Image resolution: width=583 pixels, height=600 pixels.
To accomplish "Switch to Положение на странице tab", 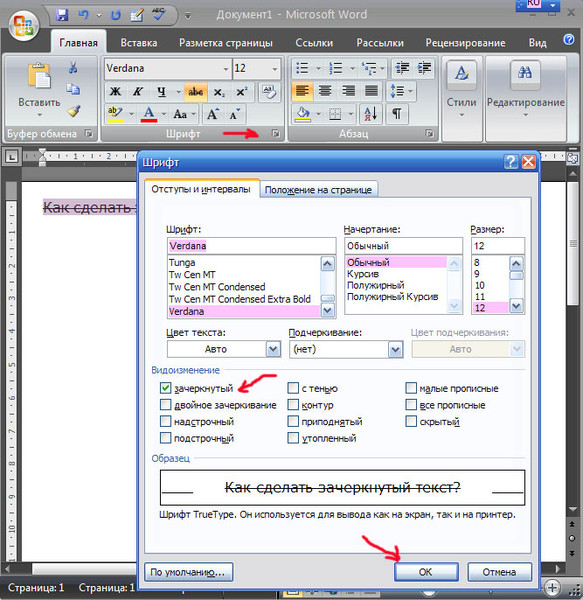I will pyautogui.click(x=318, y=190).
